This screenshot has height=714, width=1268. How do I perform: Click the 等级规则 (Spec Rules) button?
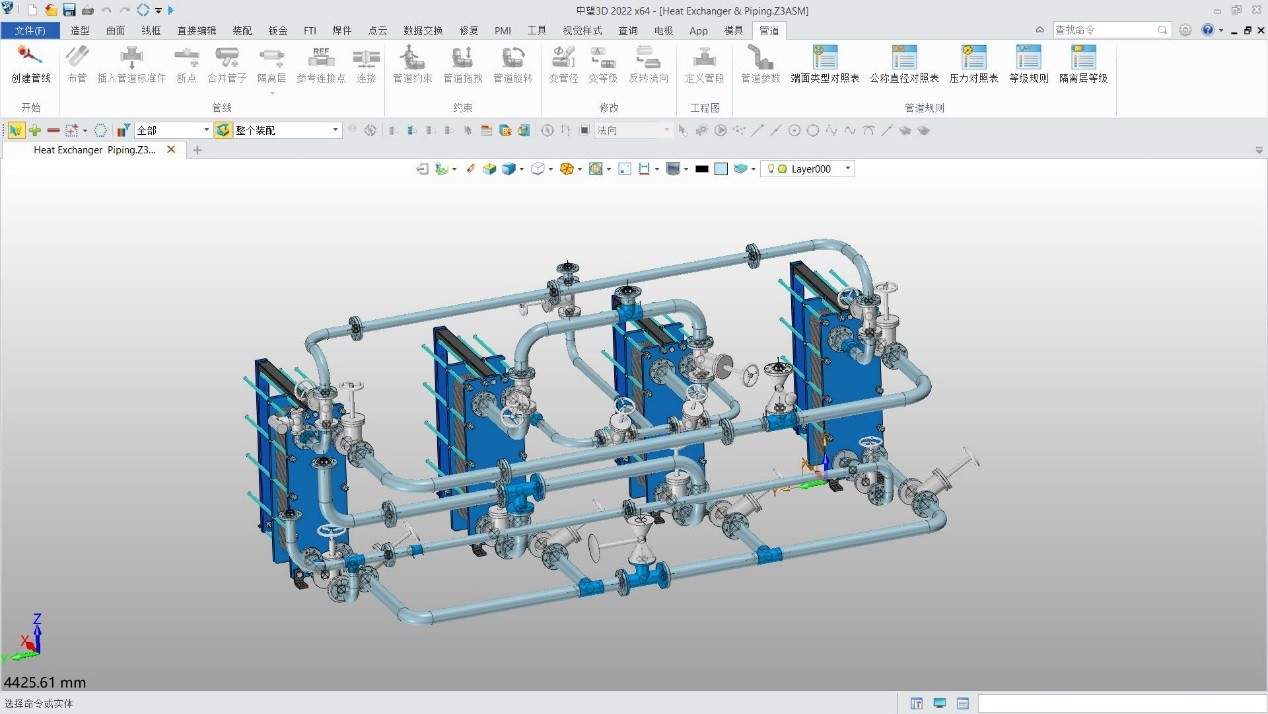point(1029,63)
